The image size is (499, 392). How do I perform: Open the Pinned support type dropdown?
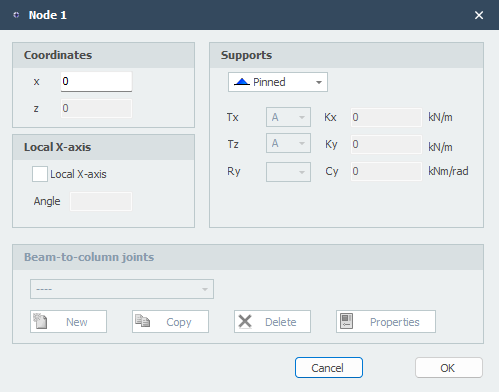pos(278,82)
